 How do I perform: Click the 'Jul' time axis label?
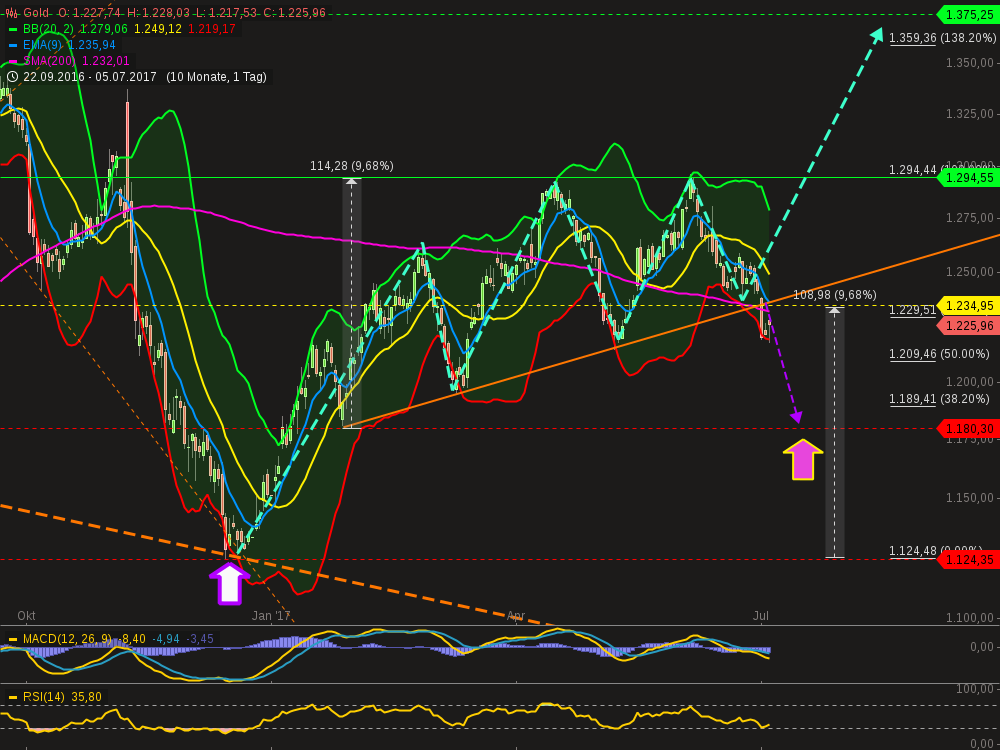coord(761,615)
